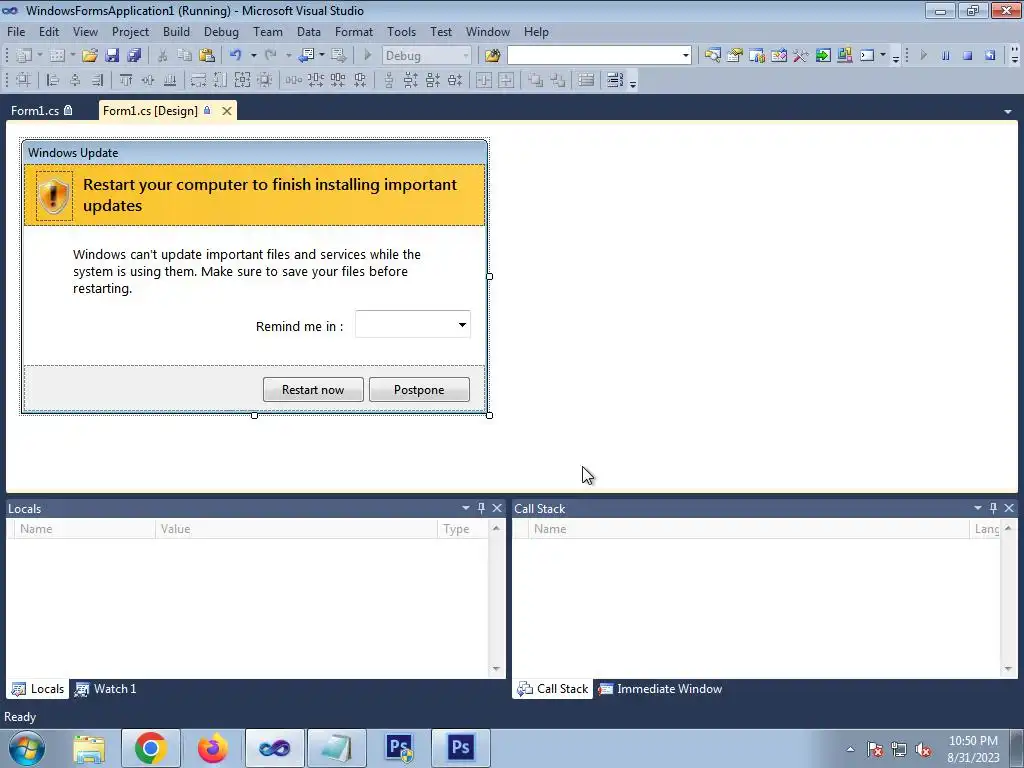Click the Save All toolbar icon

click(x=135, y=56)
